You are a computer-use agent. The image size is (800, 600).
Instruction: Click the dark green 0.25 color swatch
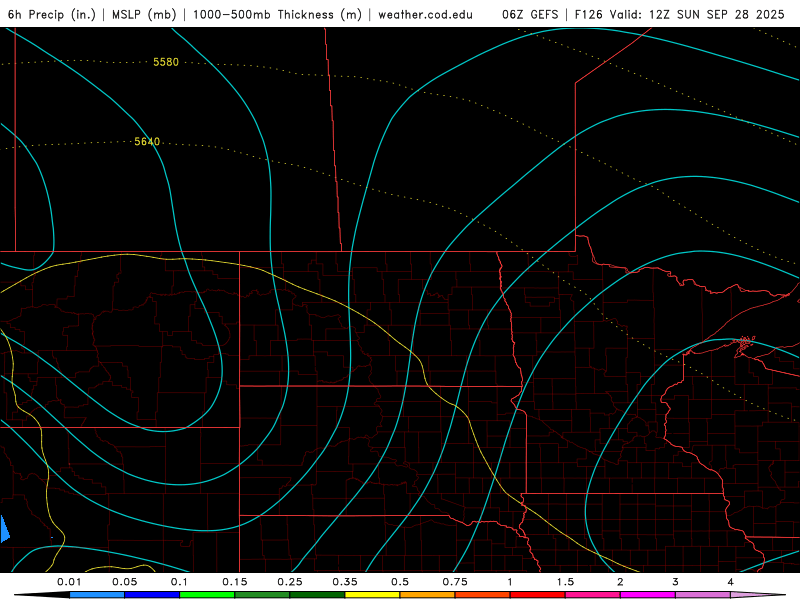tap(317, 595)
